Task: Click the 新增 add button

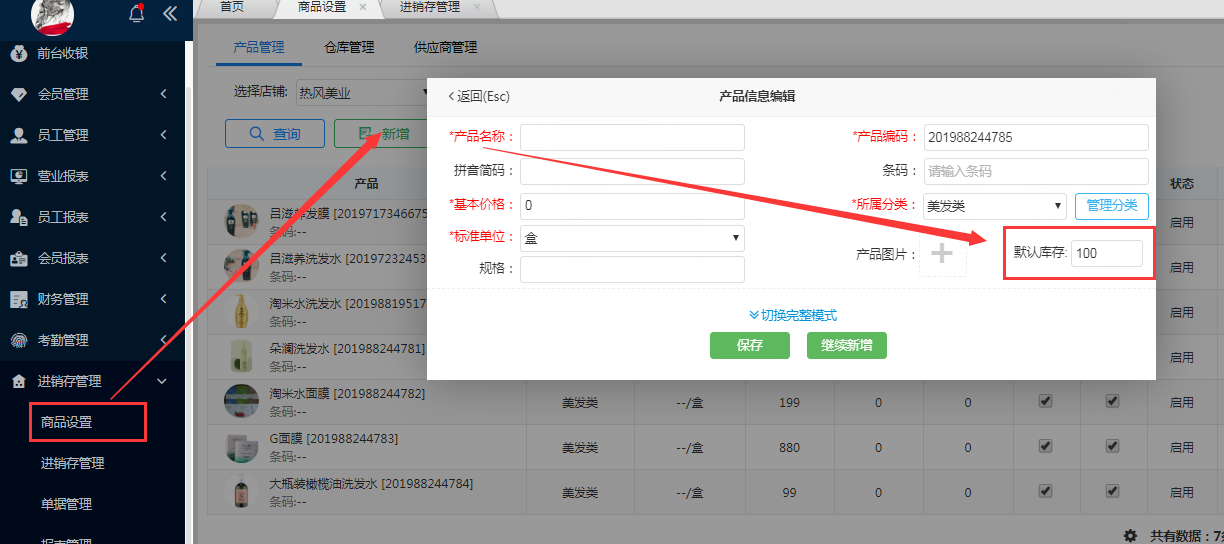Action: coord(384,134)
